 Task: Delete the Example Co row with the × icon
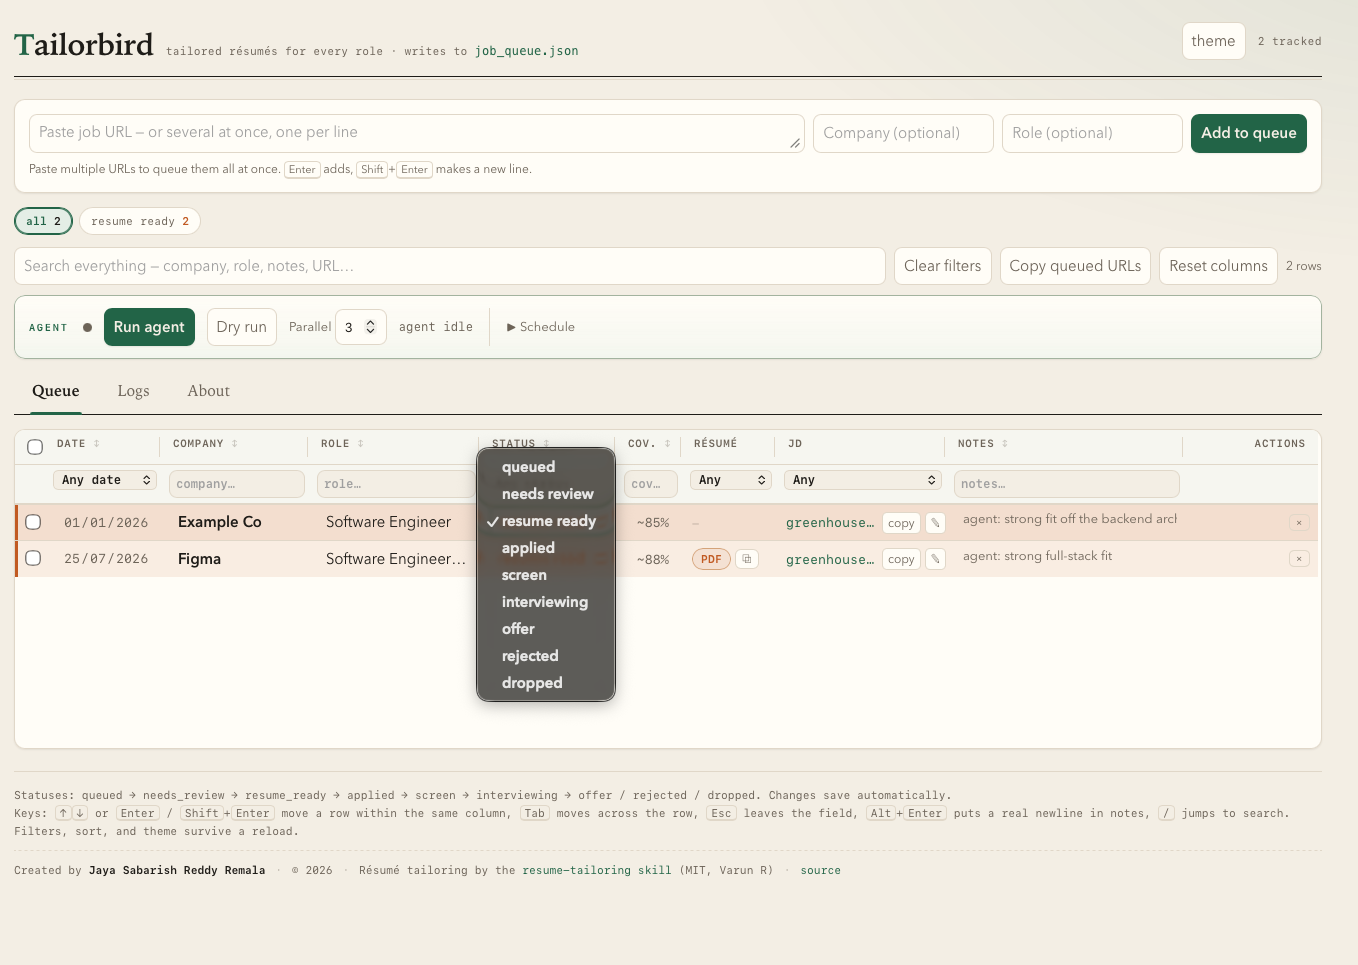(1299, 523)
